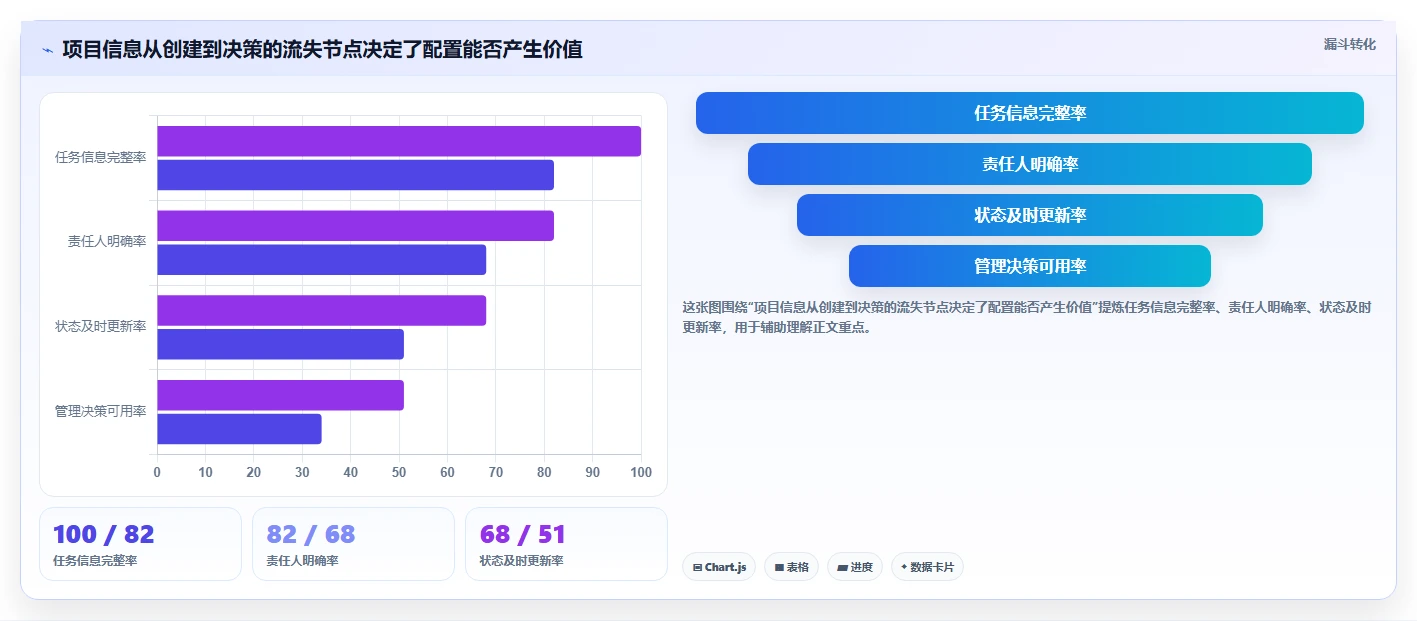
Task: Click the x-axis tick label 0
Action: 157,472
